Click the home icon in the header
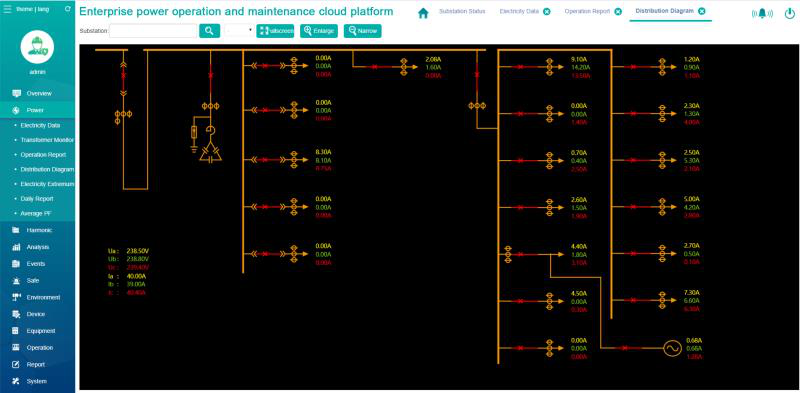 tap(423, 13)
